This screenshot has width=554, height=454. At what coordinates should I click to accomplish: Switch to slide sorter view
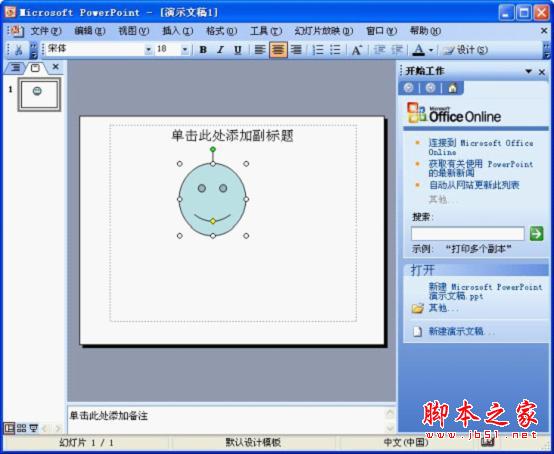point(22,428)
